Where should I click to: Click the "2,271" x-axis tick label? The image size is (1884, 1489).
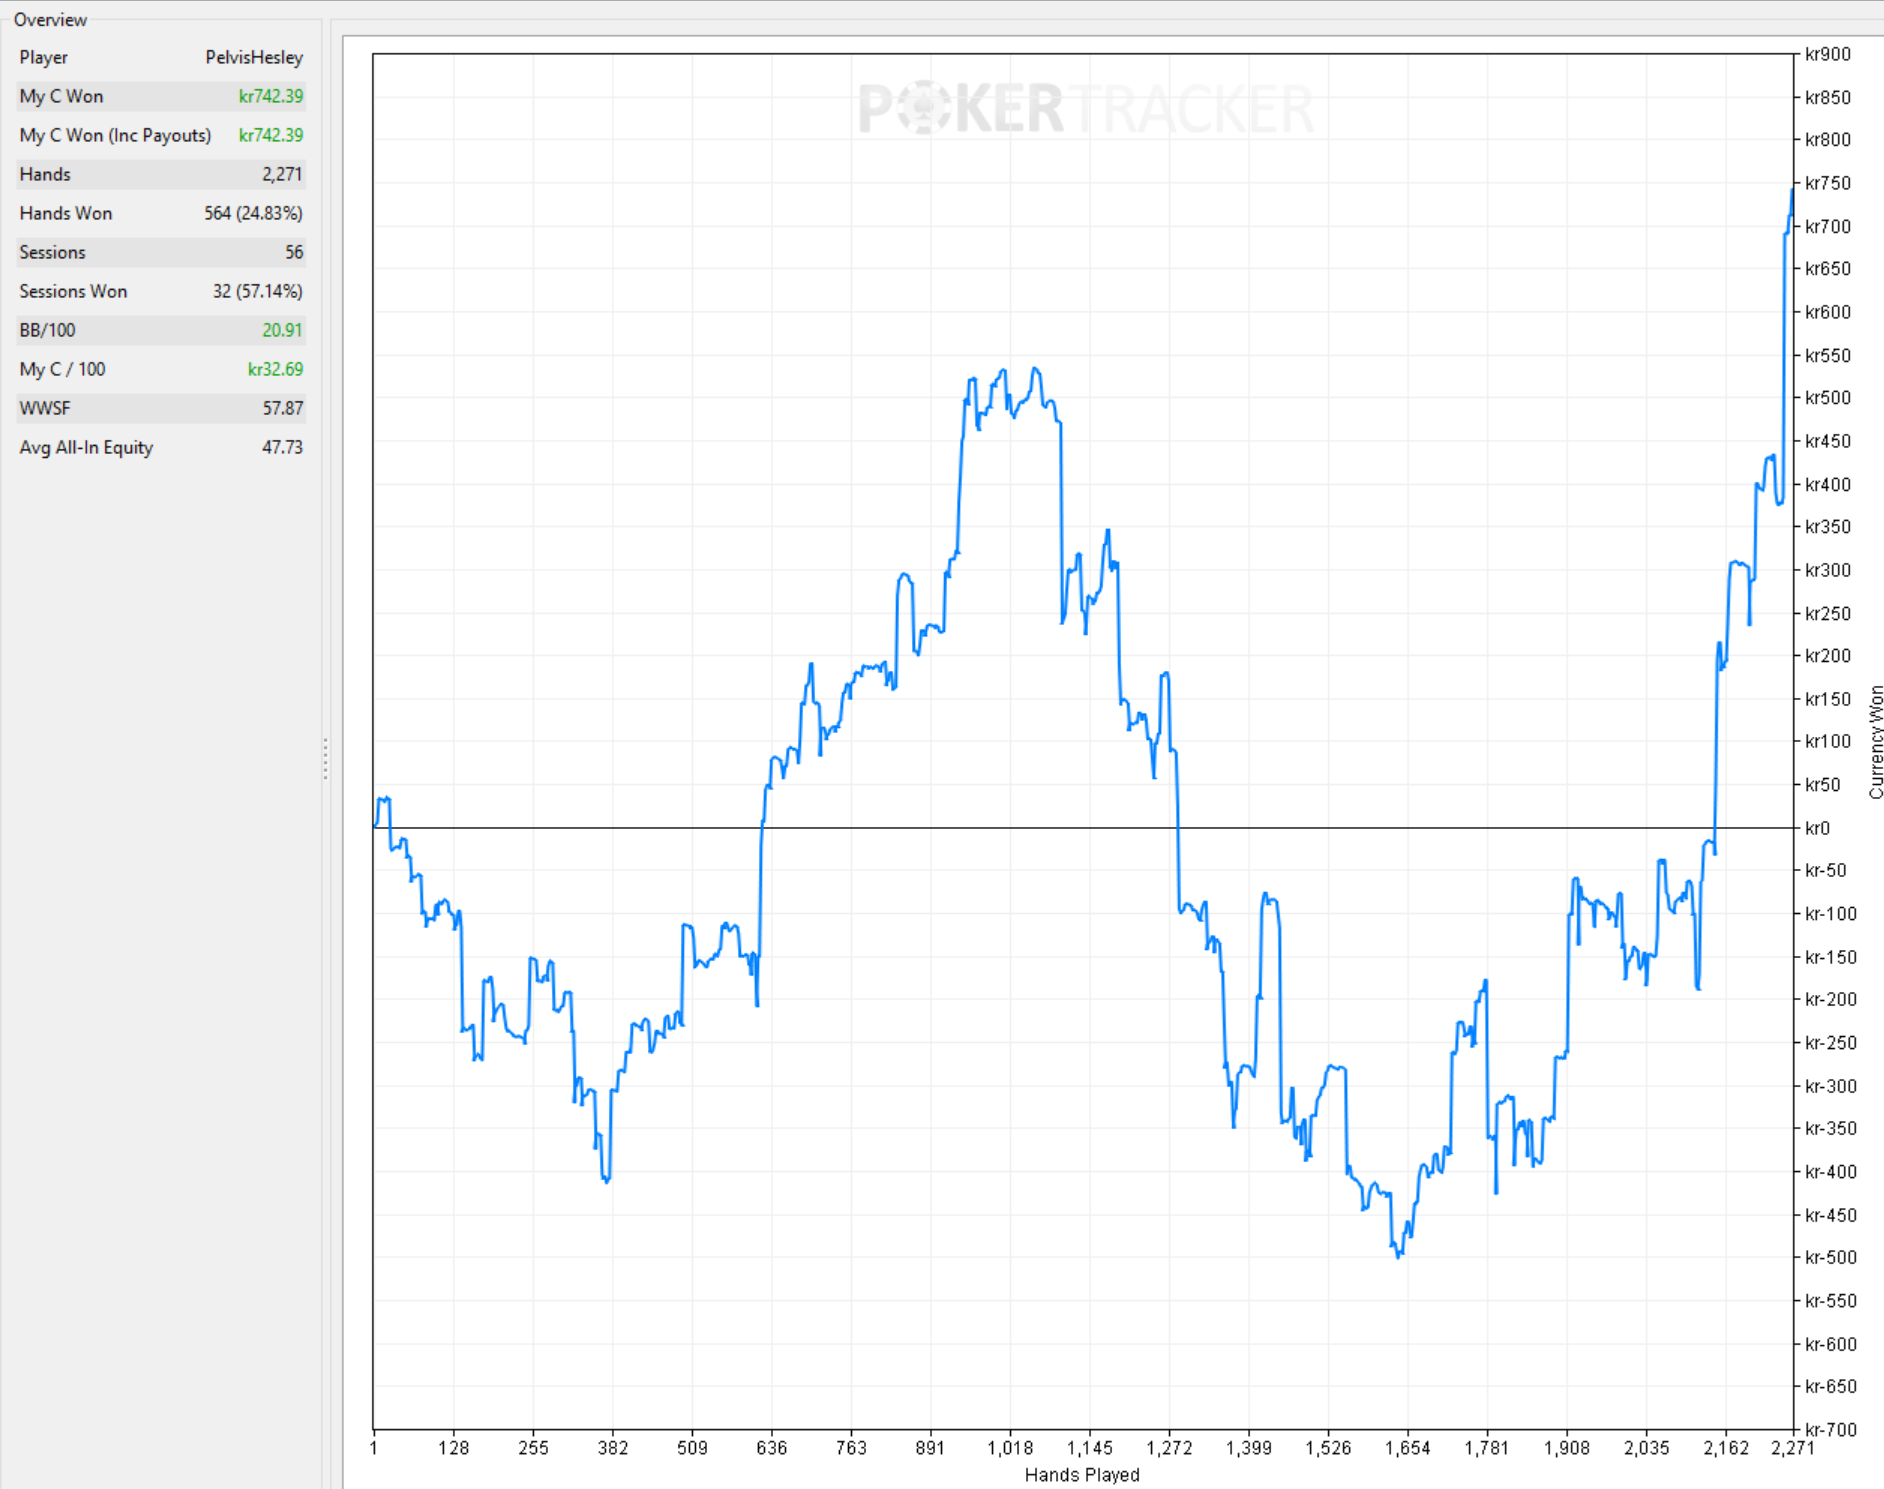pyautogui.click(x=1792, y=1448)
